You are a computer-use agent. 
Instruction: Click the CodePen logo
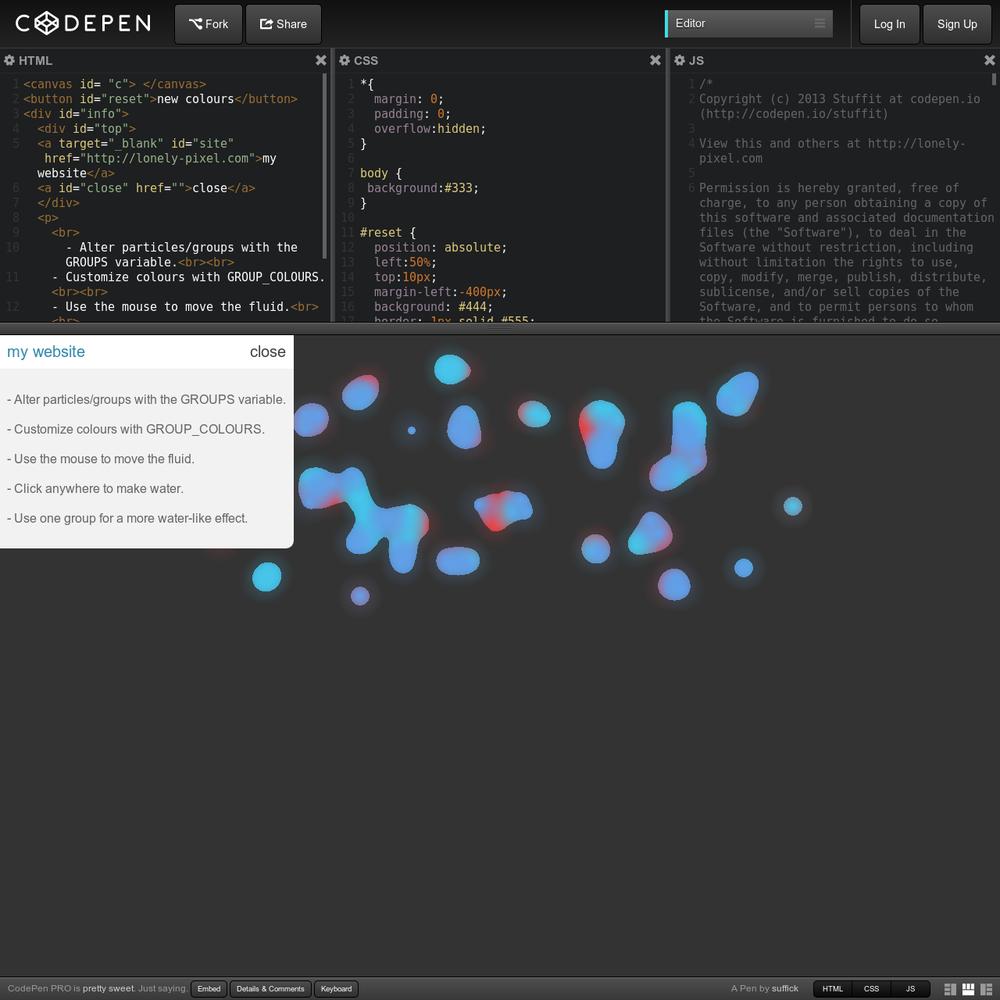click(83, 24)
